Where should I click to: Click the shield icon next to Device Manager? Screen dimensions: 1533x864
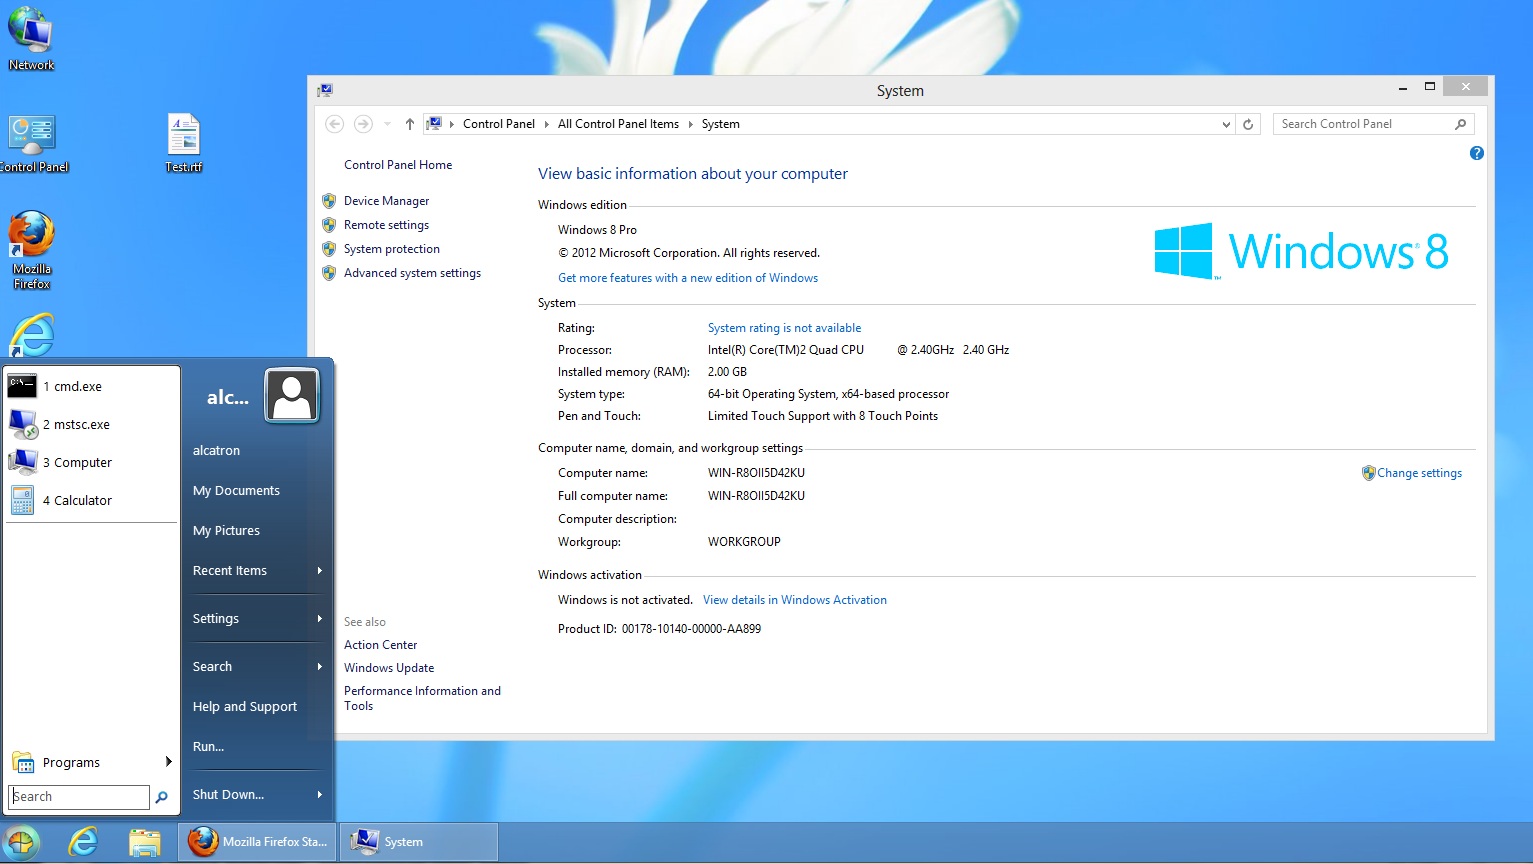pos(329,201)
